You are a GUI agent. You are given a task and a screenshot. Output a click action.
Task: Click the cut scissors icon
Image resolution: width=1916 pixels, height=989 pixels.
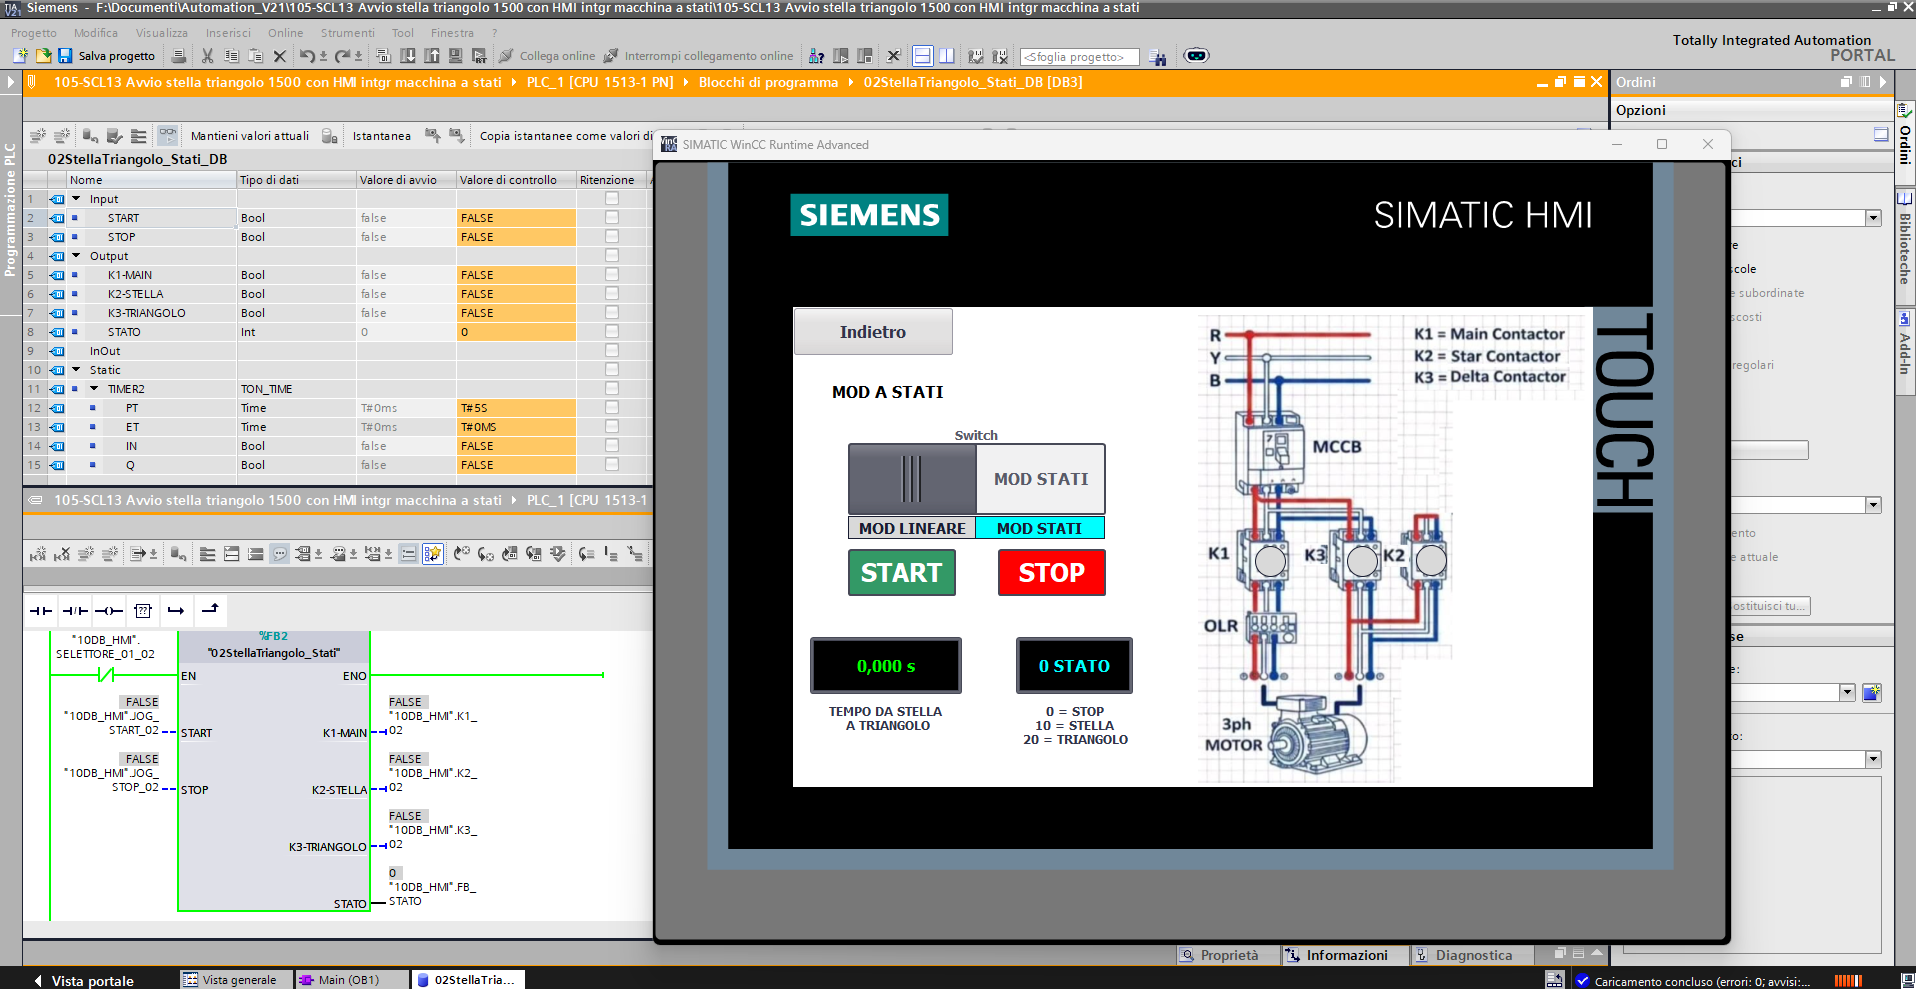coord(207,56)
